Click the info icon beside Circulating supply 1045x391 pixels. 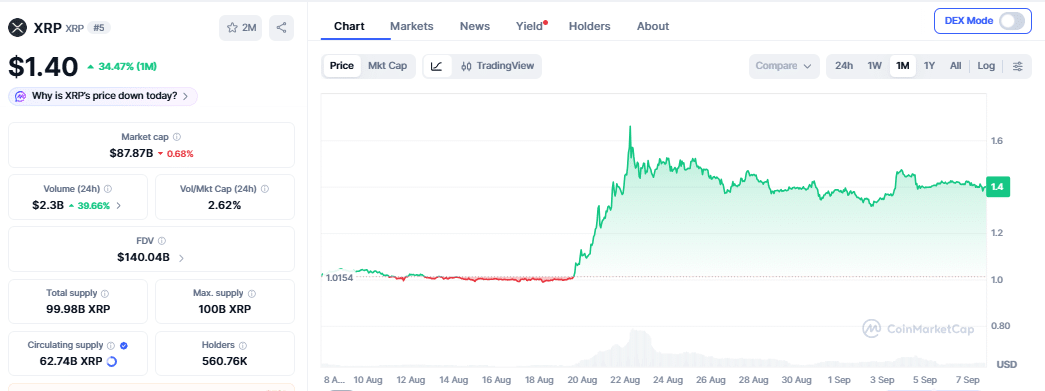111,345
